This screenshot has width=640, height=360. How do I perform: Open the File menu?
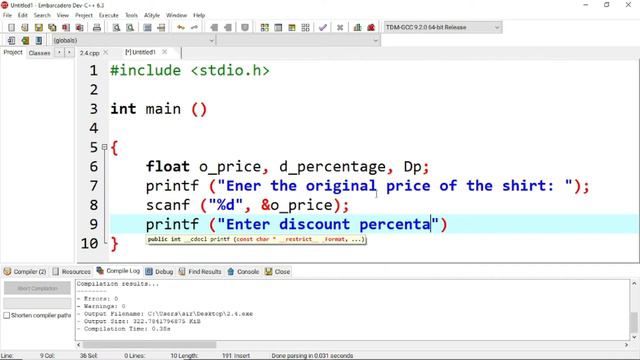pyautogui.click(x=7, y=15)
